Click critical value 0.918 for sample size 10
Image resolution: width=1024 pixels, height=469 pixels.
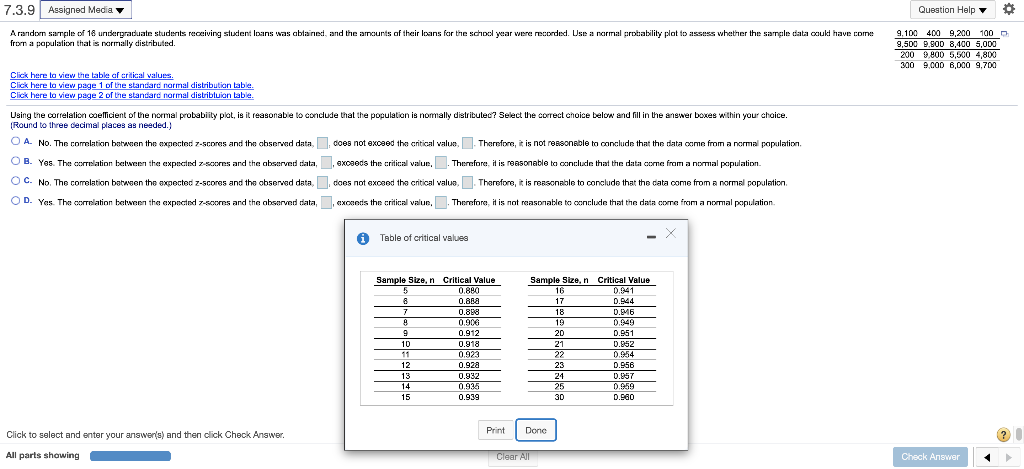pos(469,344)
